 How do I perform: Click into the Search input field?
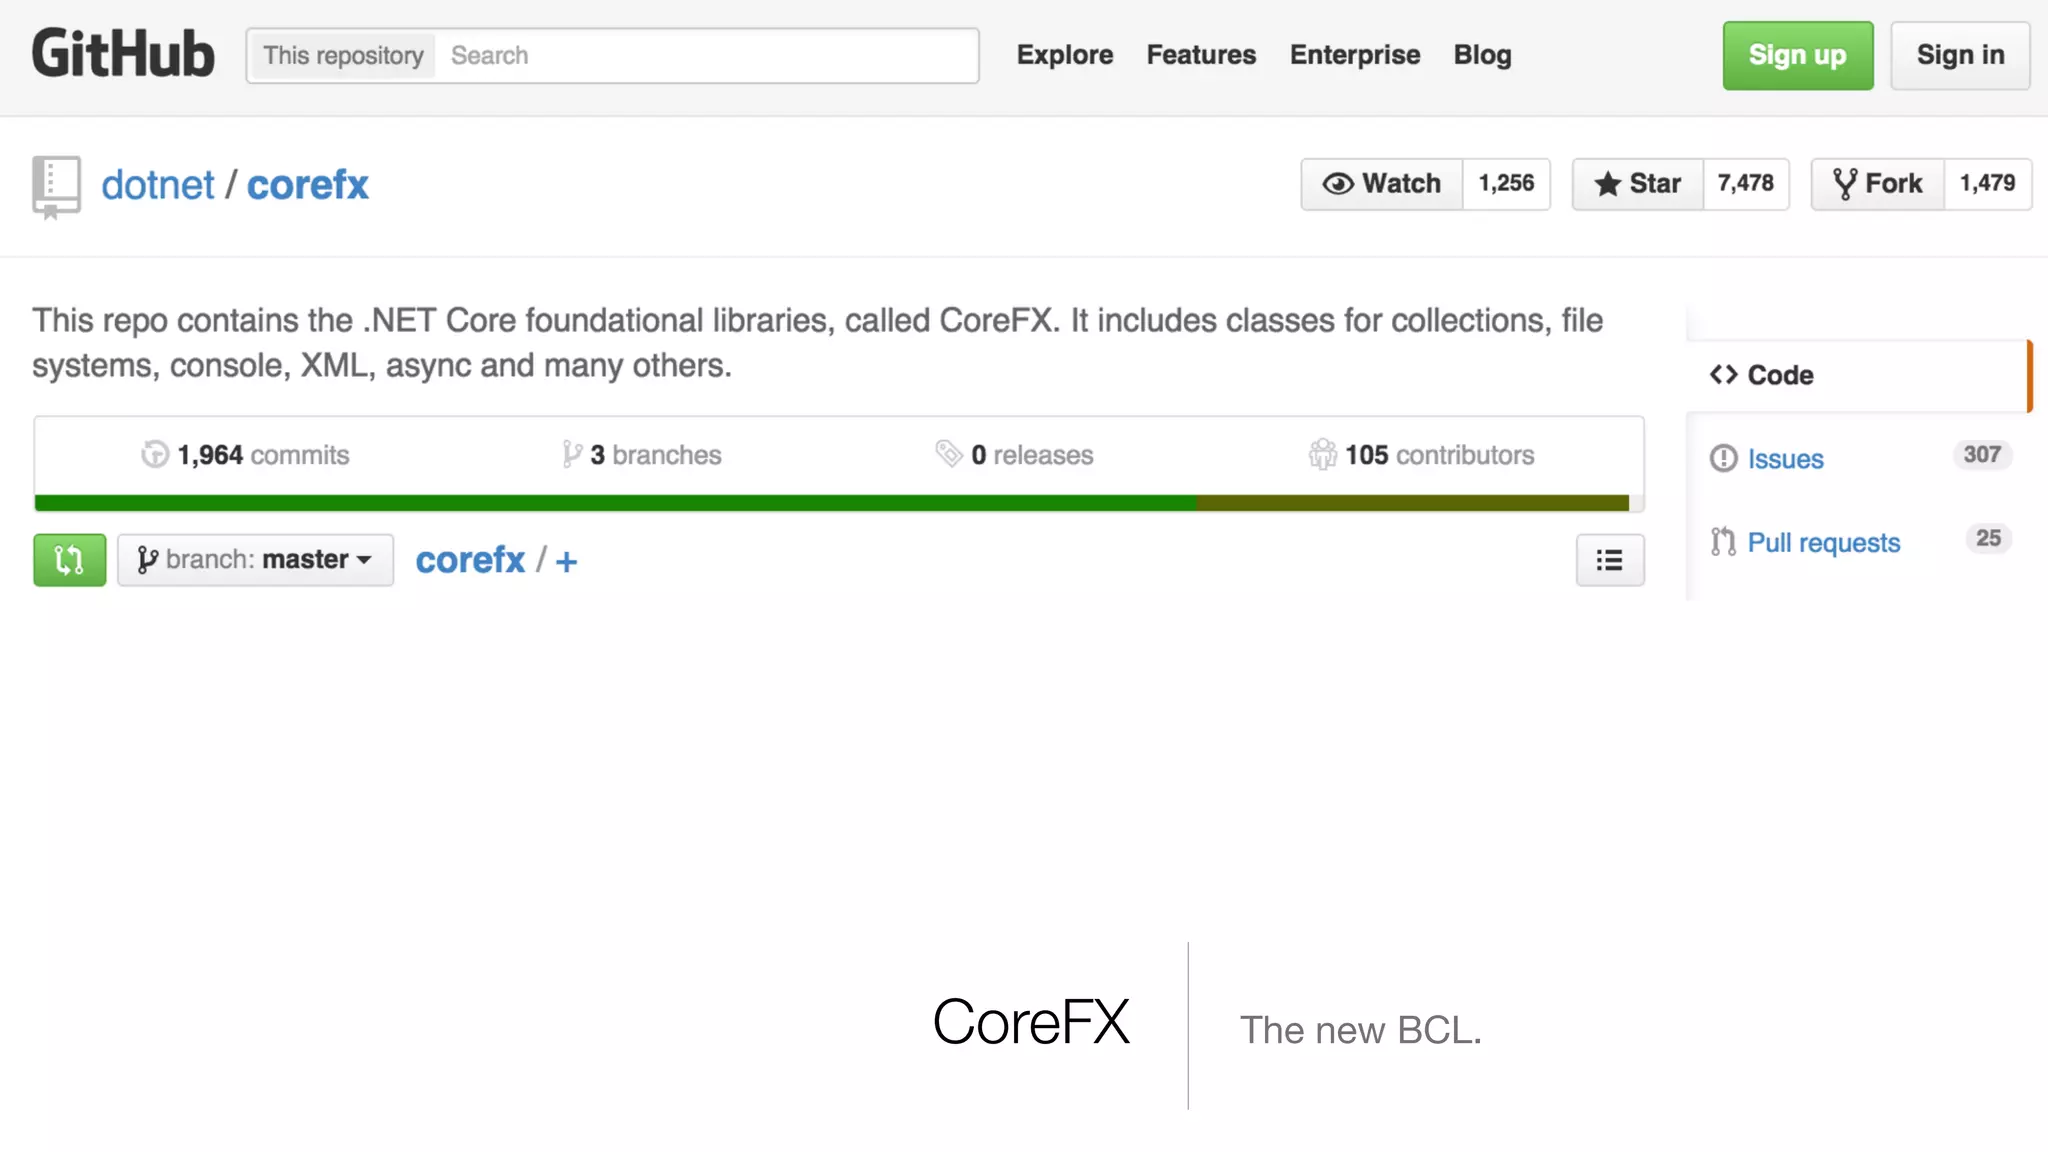pos(707,56)
